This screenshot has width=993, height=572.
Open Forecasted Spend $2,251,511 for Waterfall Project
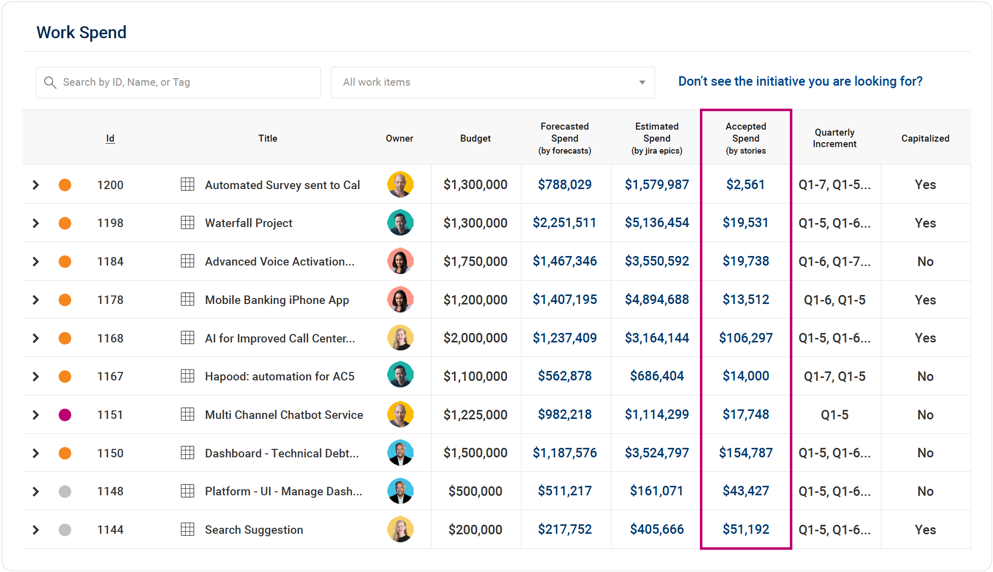tap(564, 223)
